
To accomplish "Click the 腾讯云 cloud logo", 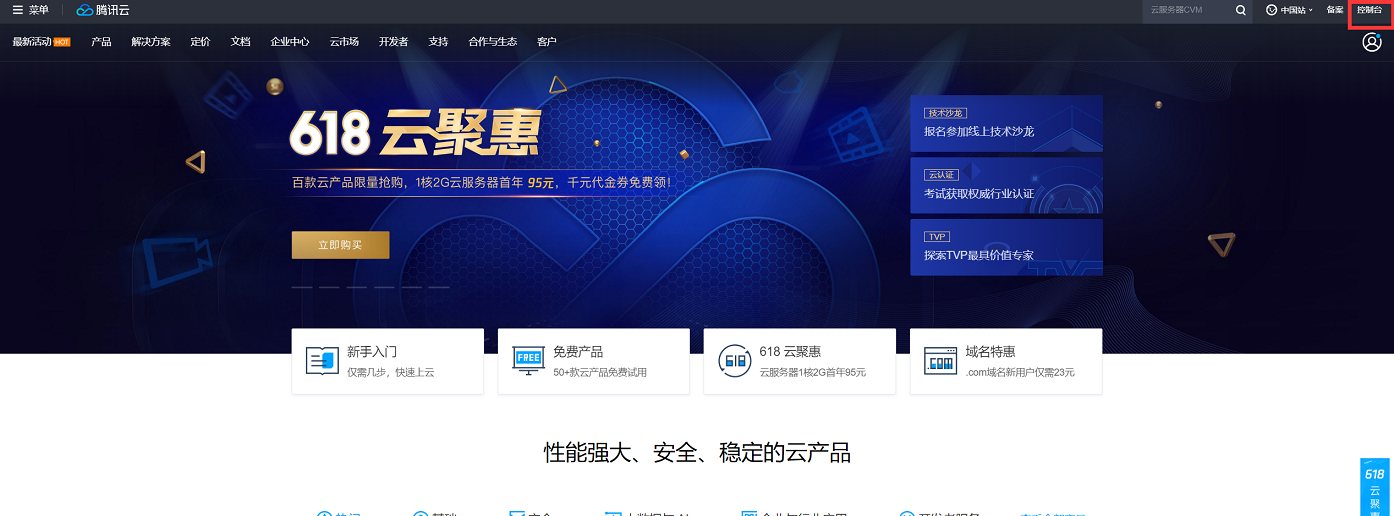I will coord(103,10).
